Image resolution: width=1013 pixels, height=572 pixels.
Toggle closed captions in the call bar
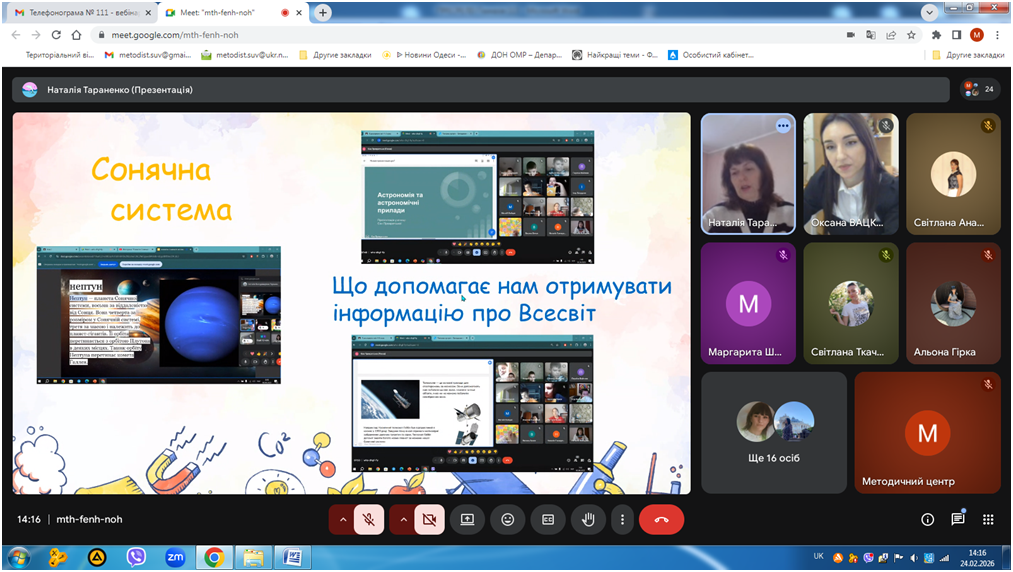(548, 520)
